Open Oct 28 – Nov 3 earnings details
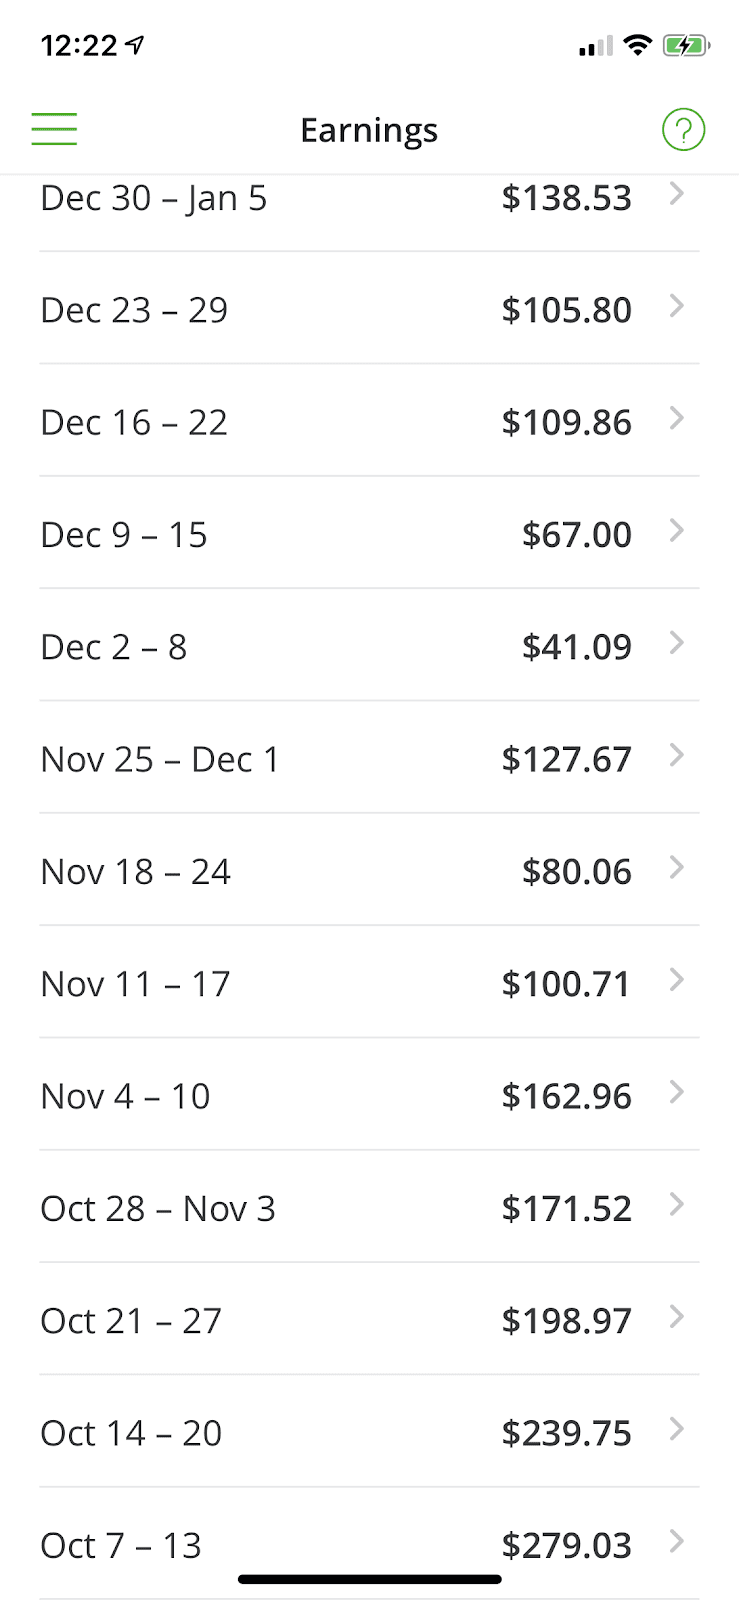The height and width of the screenshot is (1600, 739). (x=369, y=1207)
